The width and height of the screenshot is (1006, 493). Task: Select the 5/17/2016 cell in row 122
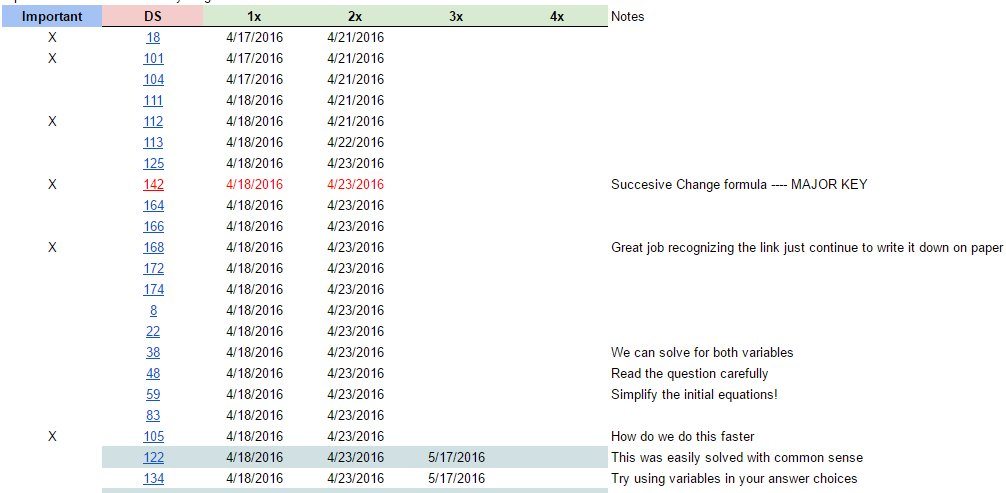point(456,458)
